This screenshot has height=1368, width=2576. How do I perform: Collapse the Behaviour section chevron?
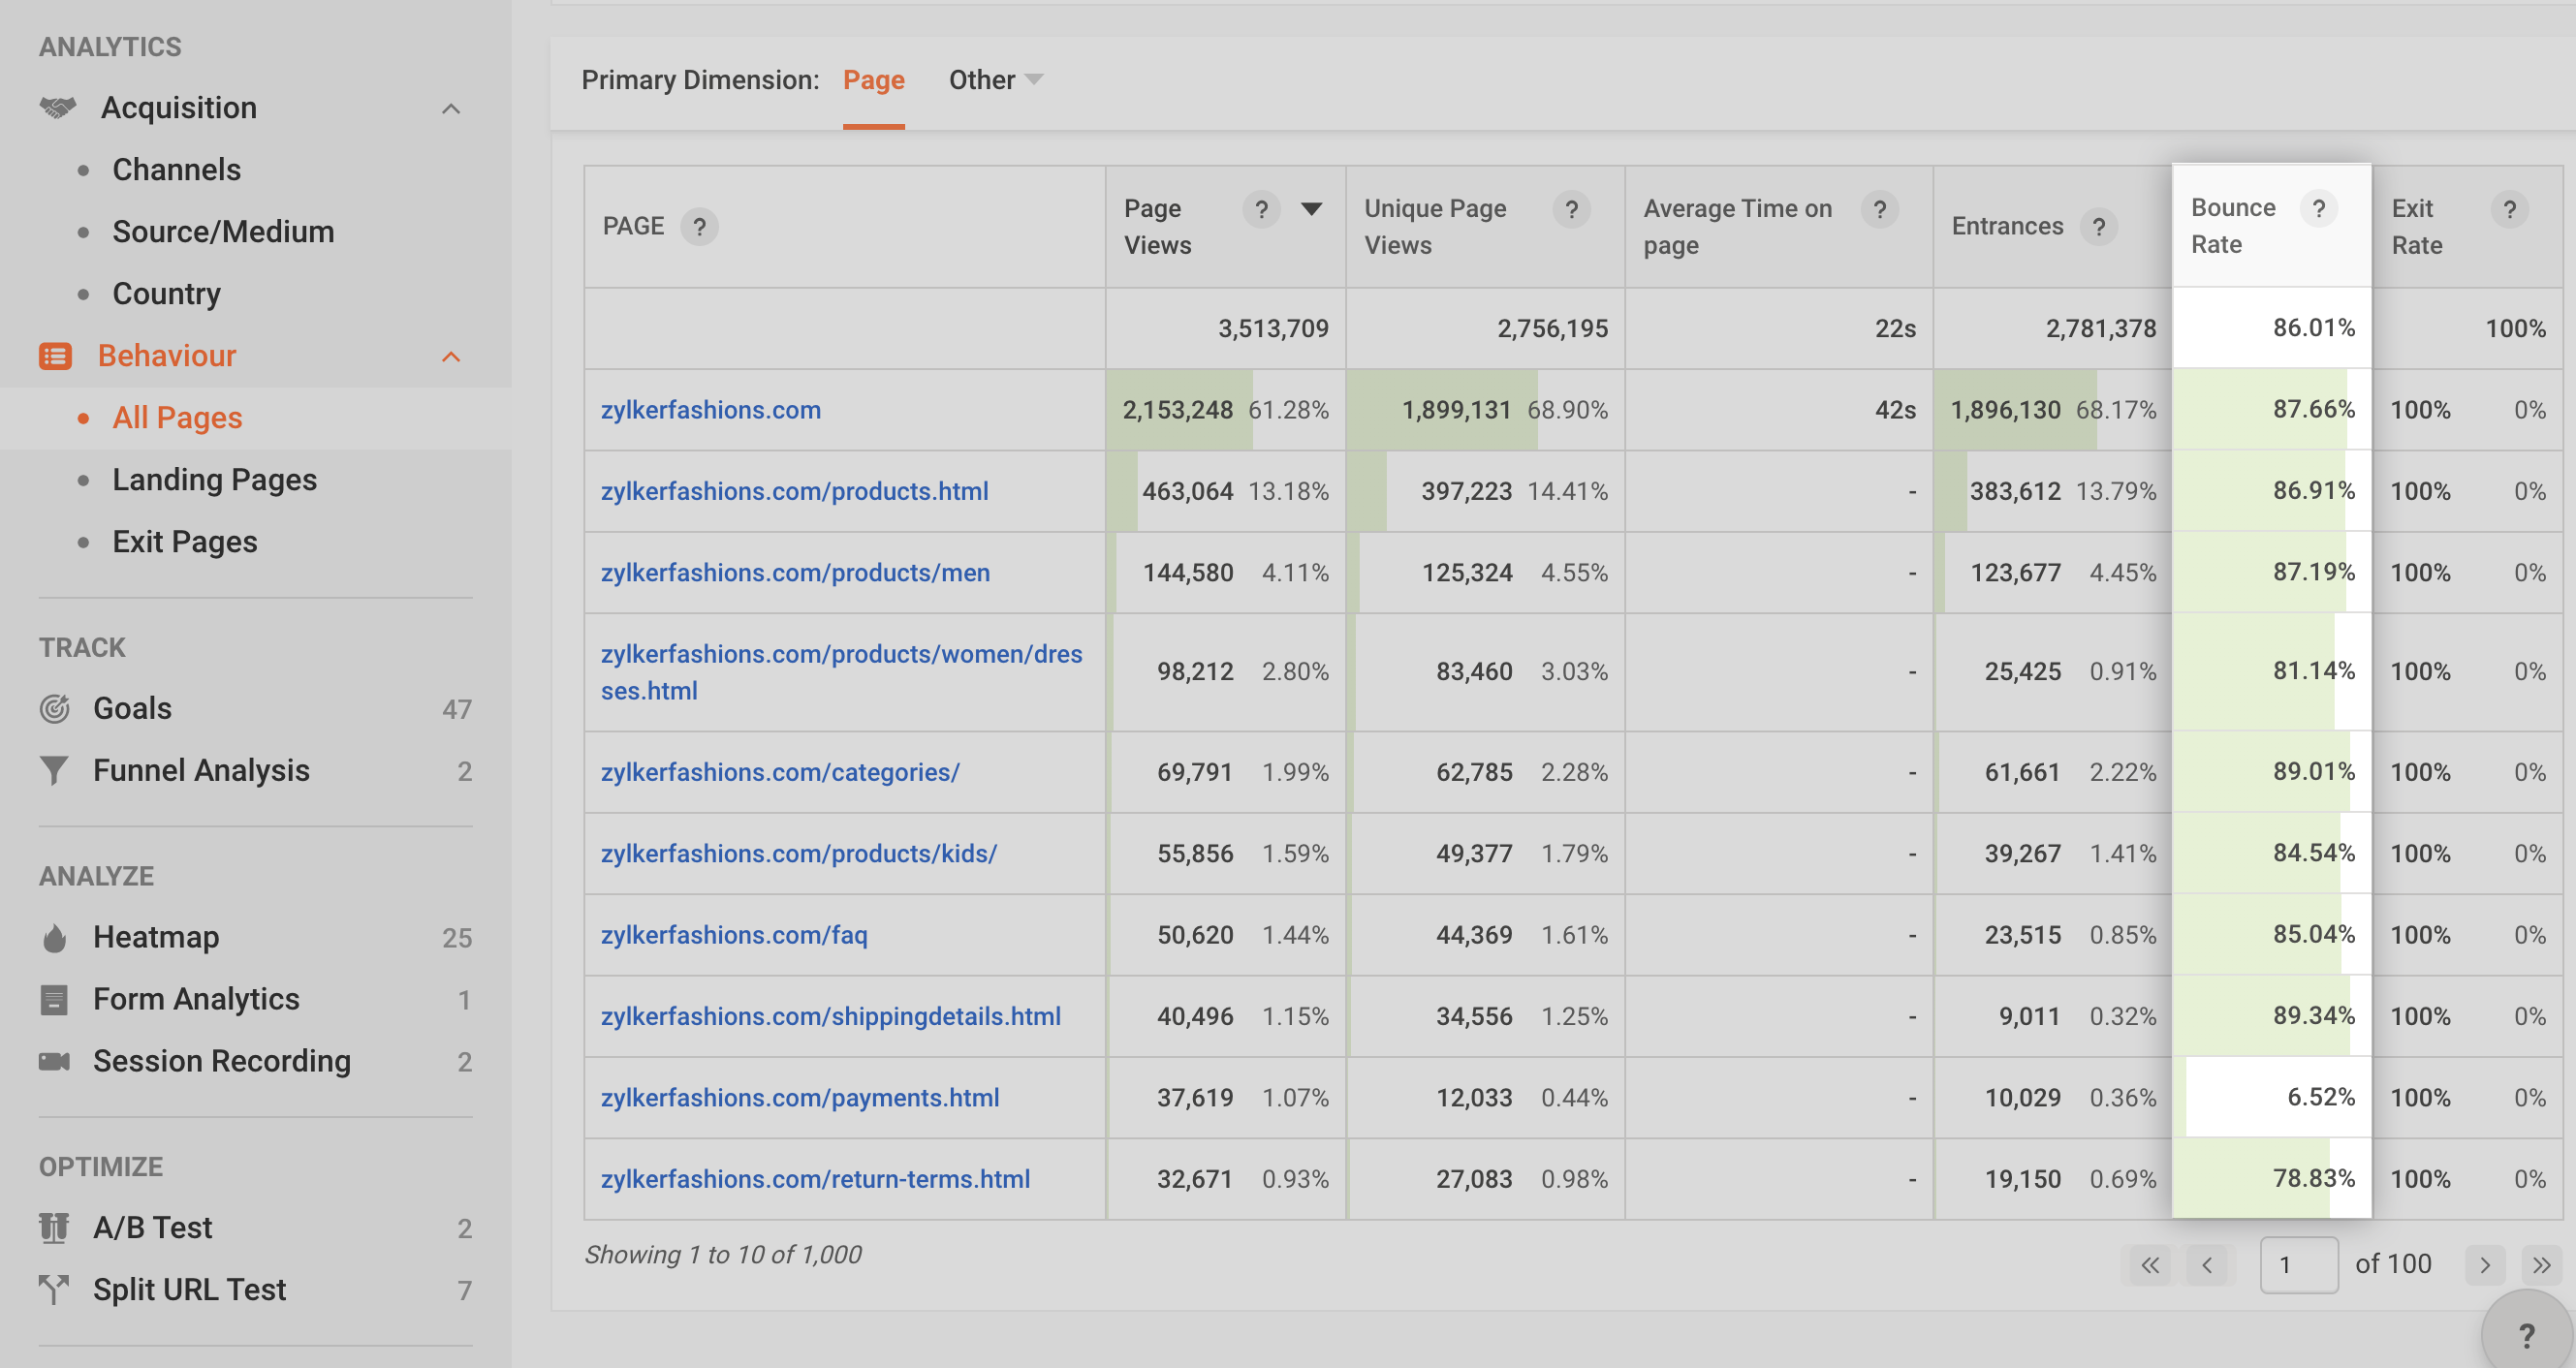coord(451,357)
